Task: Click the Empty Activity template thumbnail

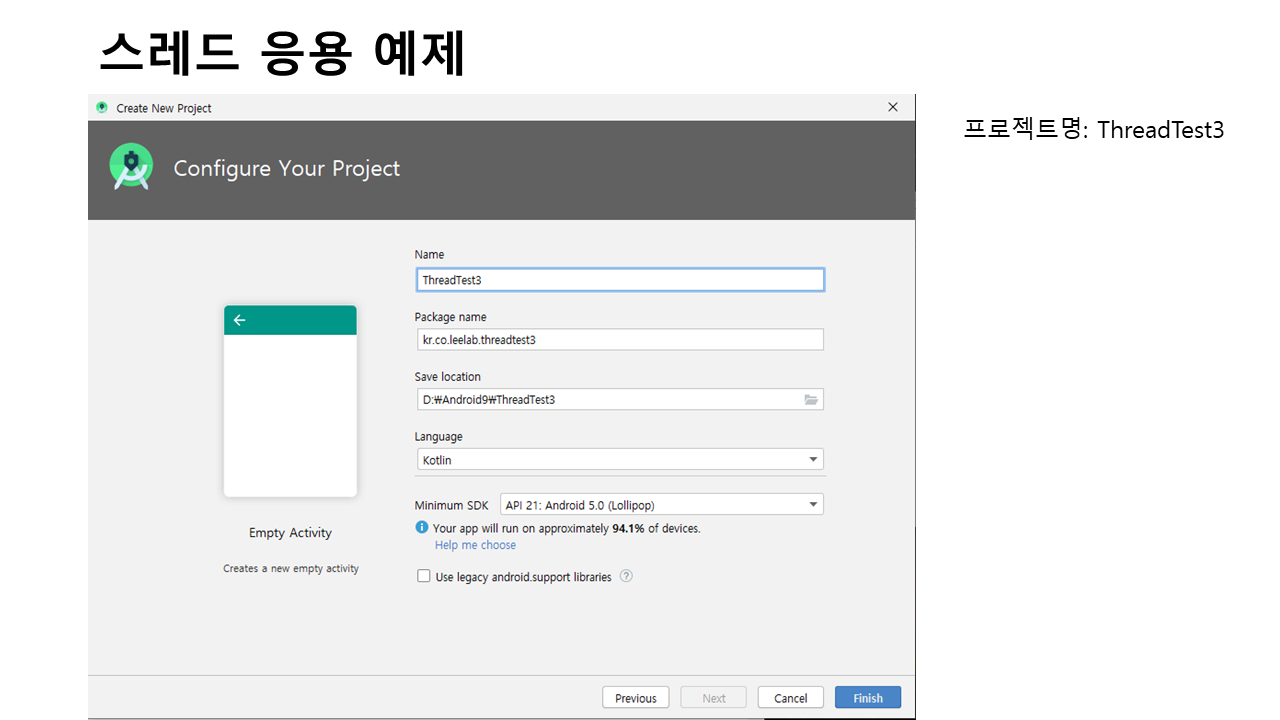Action: 290,401
